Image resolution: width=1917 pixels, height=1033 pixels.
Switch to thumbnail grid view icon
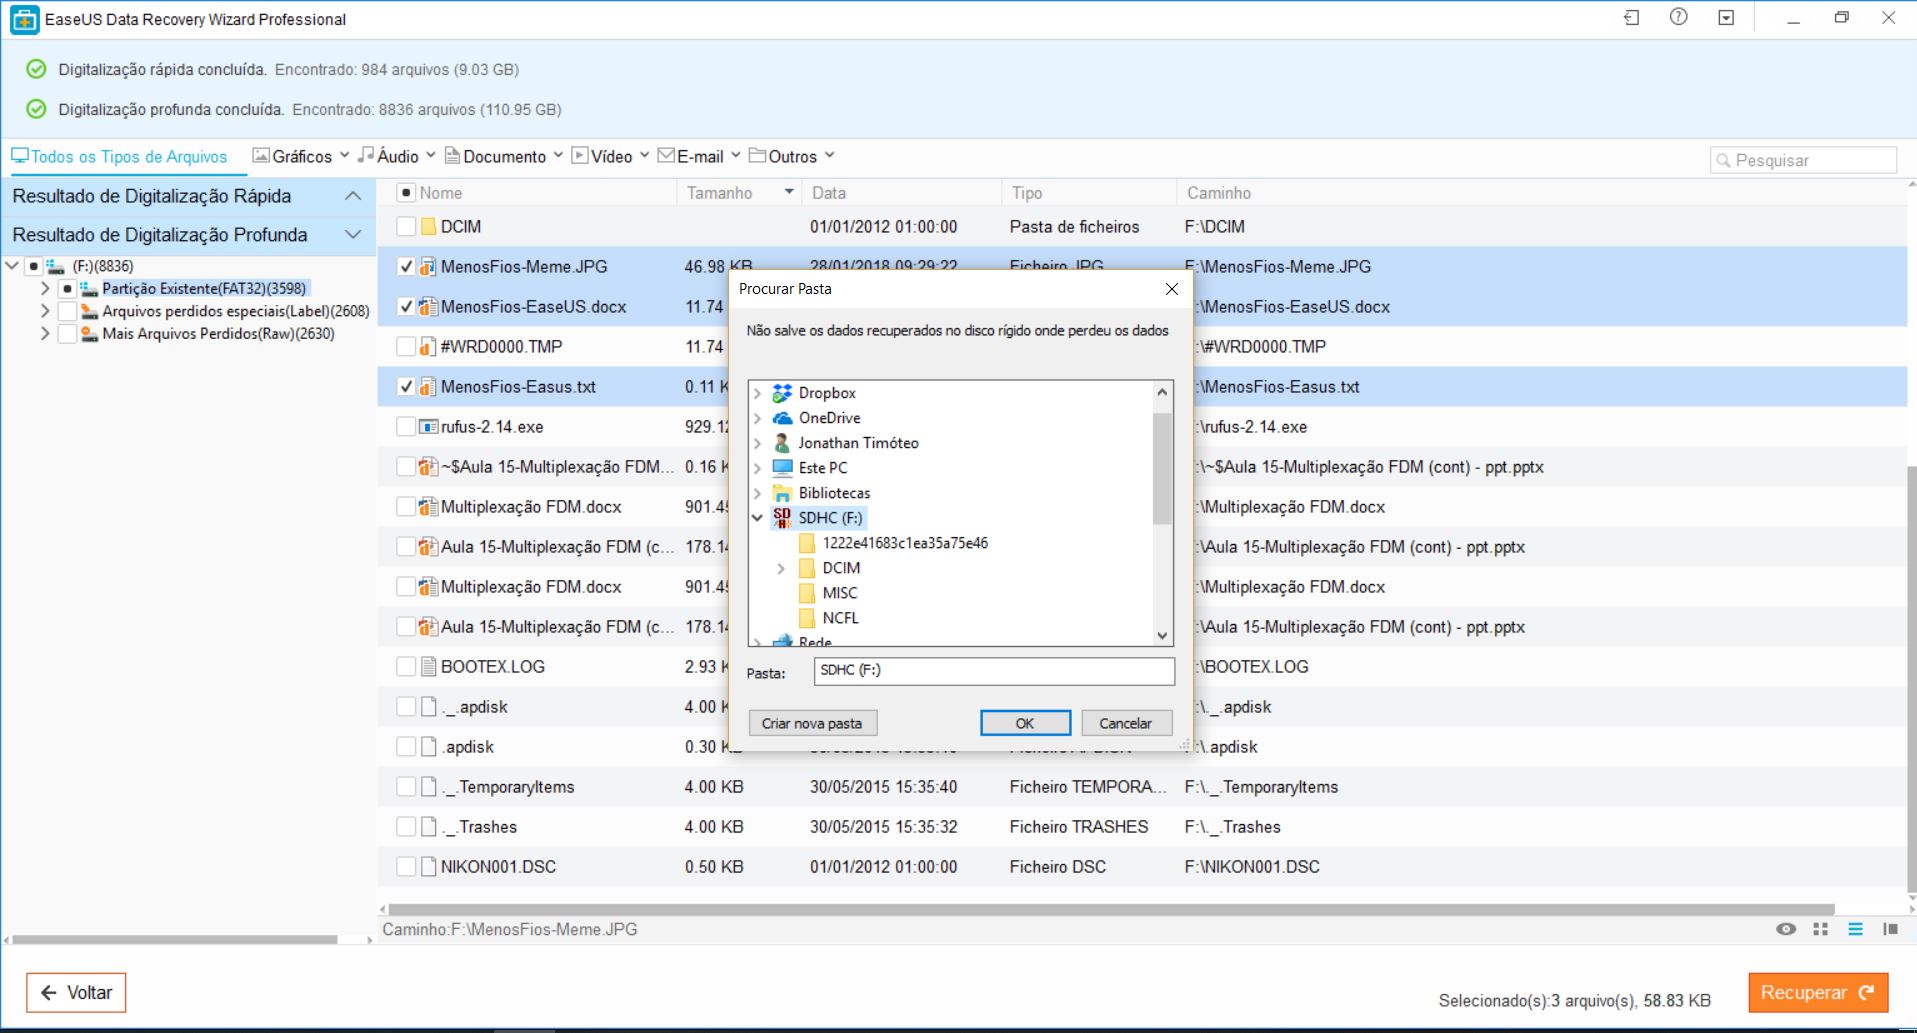(x=1820, y=929)
